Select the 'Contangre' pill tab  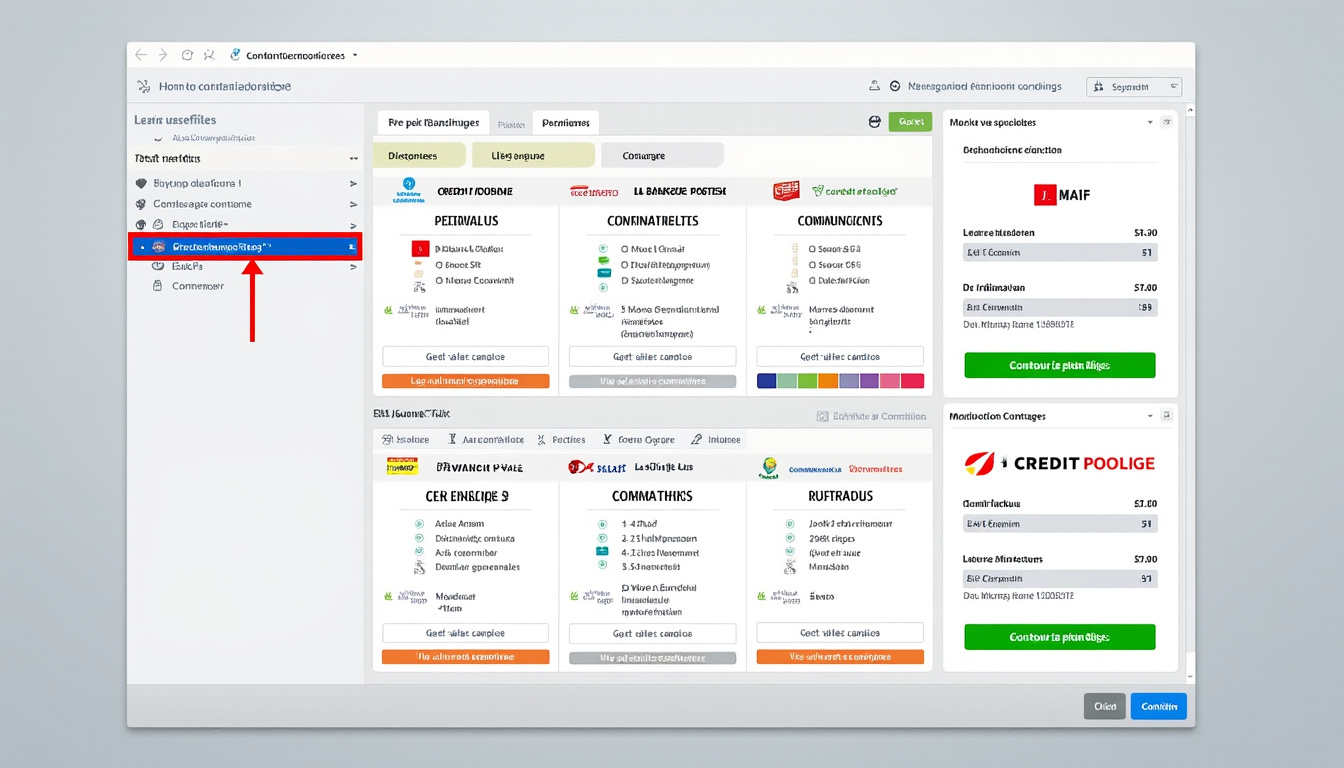pos(662,155)
